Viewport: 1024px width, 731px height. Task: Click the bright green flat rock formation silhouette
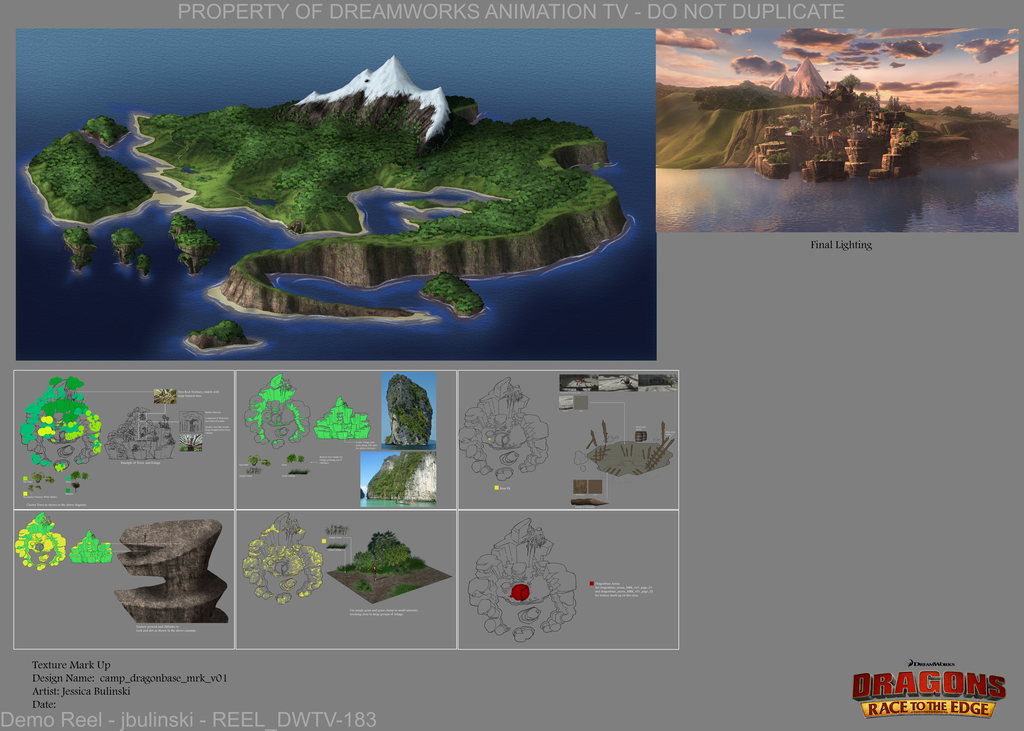pos(342,419)
